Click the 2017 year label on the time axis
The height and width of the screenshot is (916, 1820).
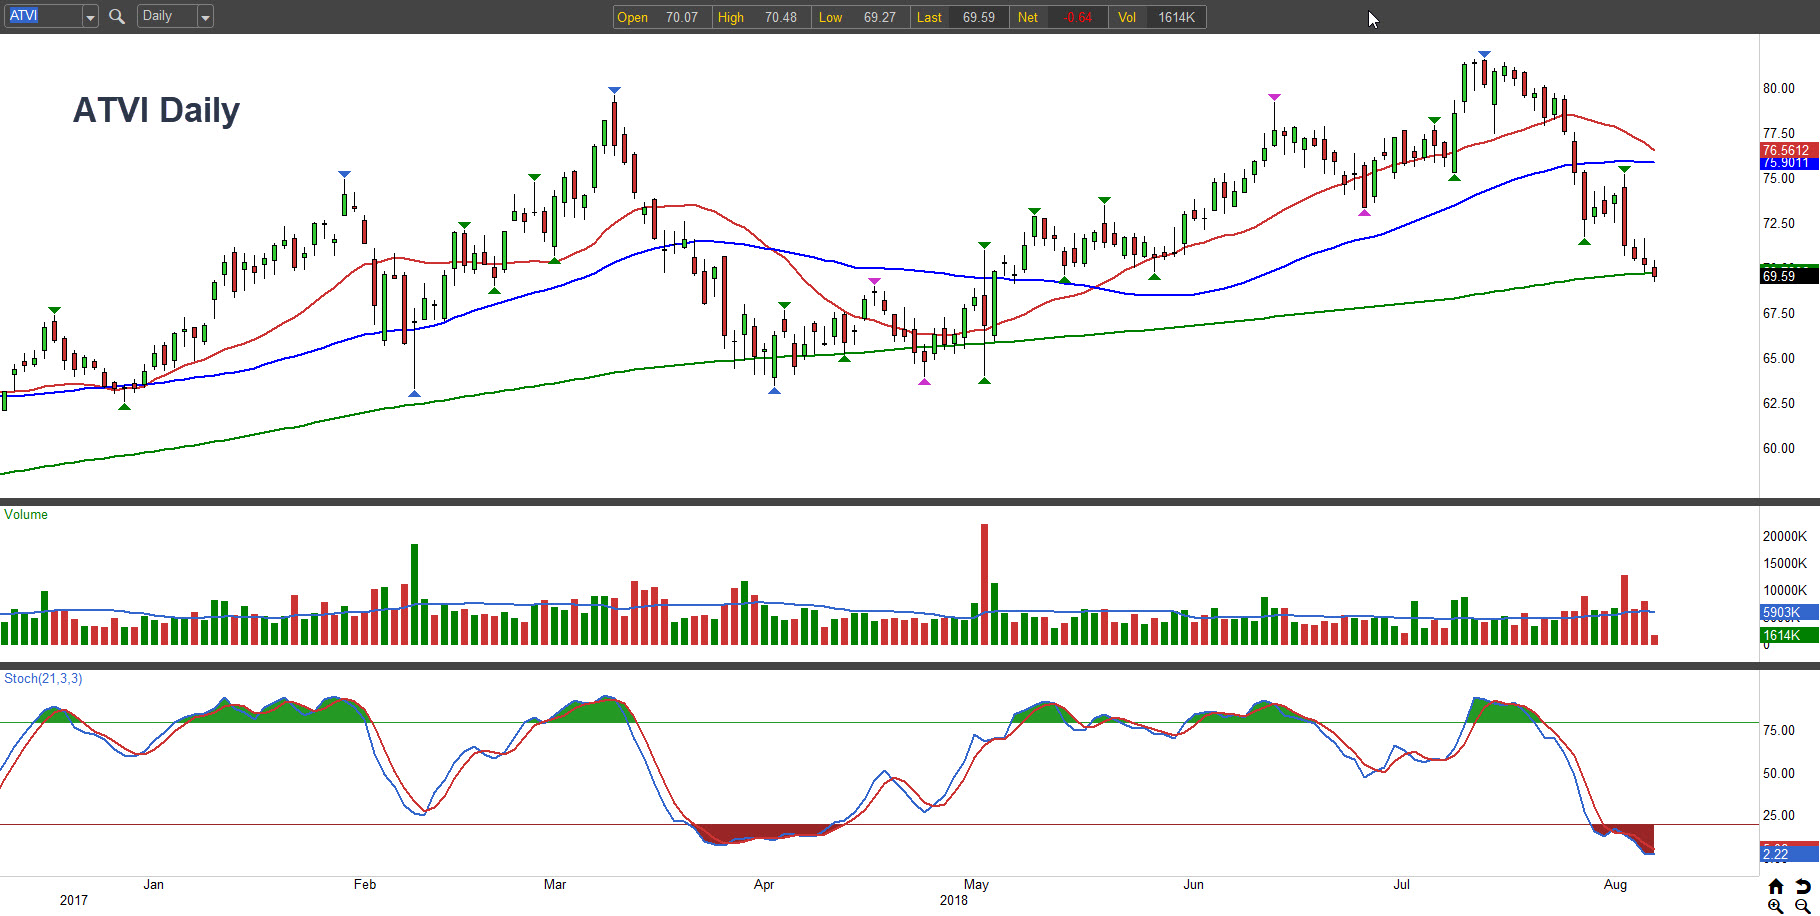tap(74, 900)
